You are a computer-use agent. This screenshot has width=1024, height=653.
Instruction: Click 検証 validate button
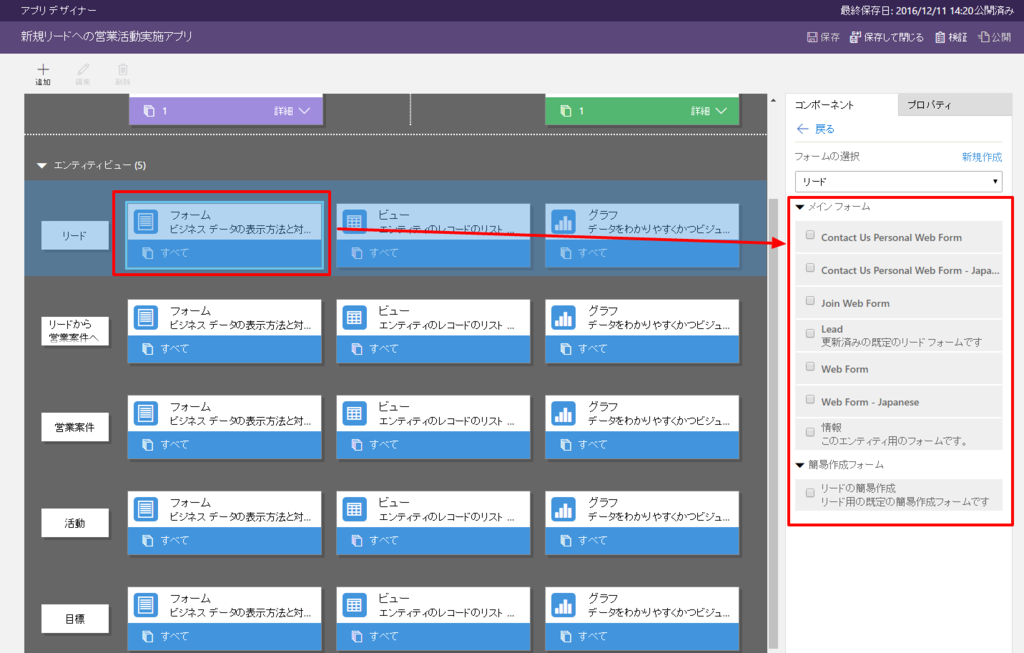951,37
